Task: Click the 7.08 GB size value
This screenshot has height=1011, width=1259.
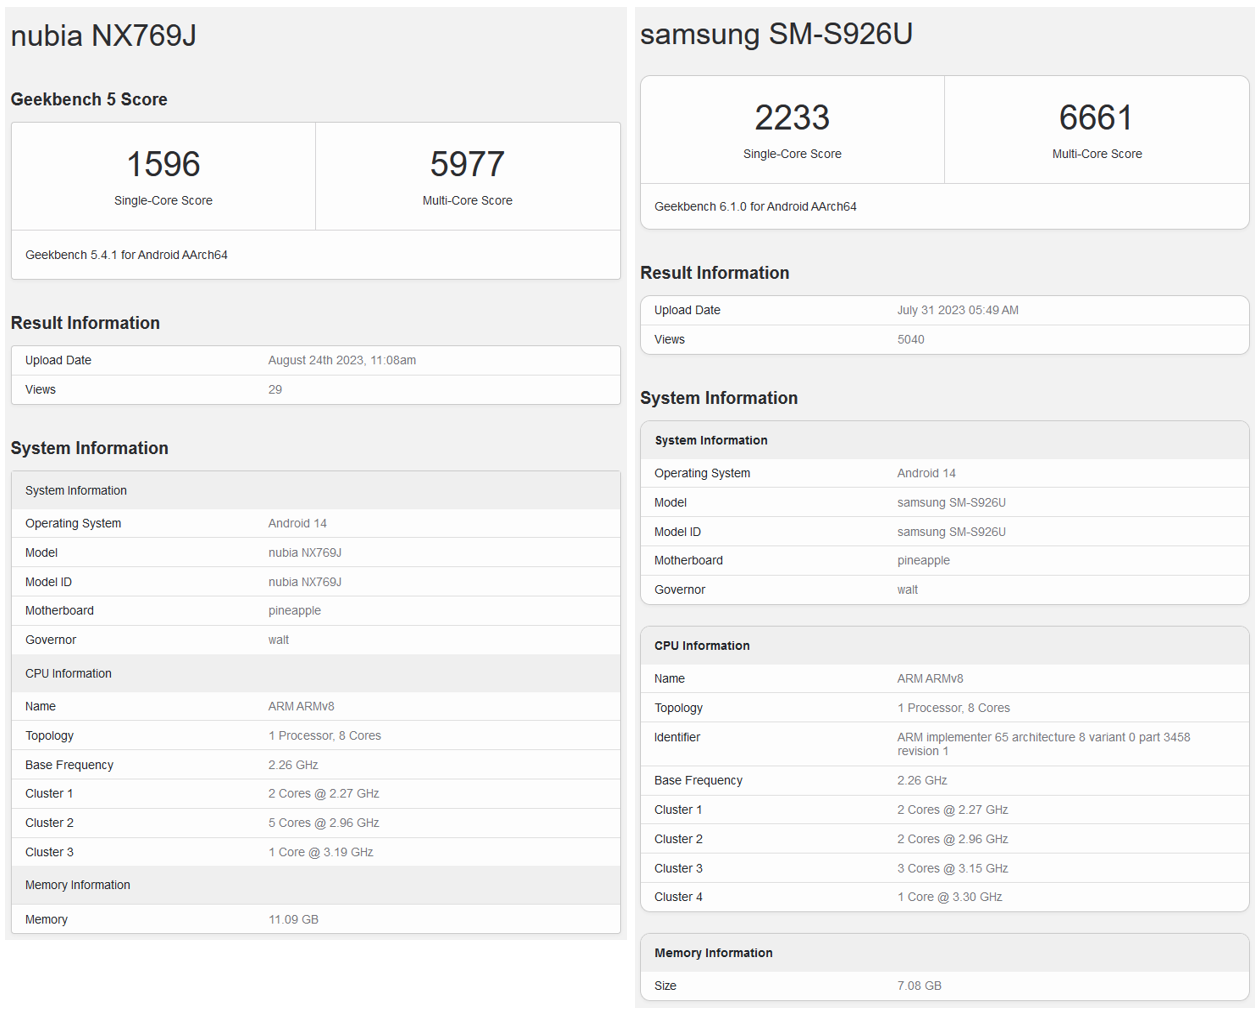Action: 919,986
